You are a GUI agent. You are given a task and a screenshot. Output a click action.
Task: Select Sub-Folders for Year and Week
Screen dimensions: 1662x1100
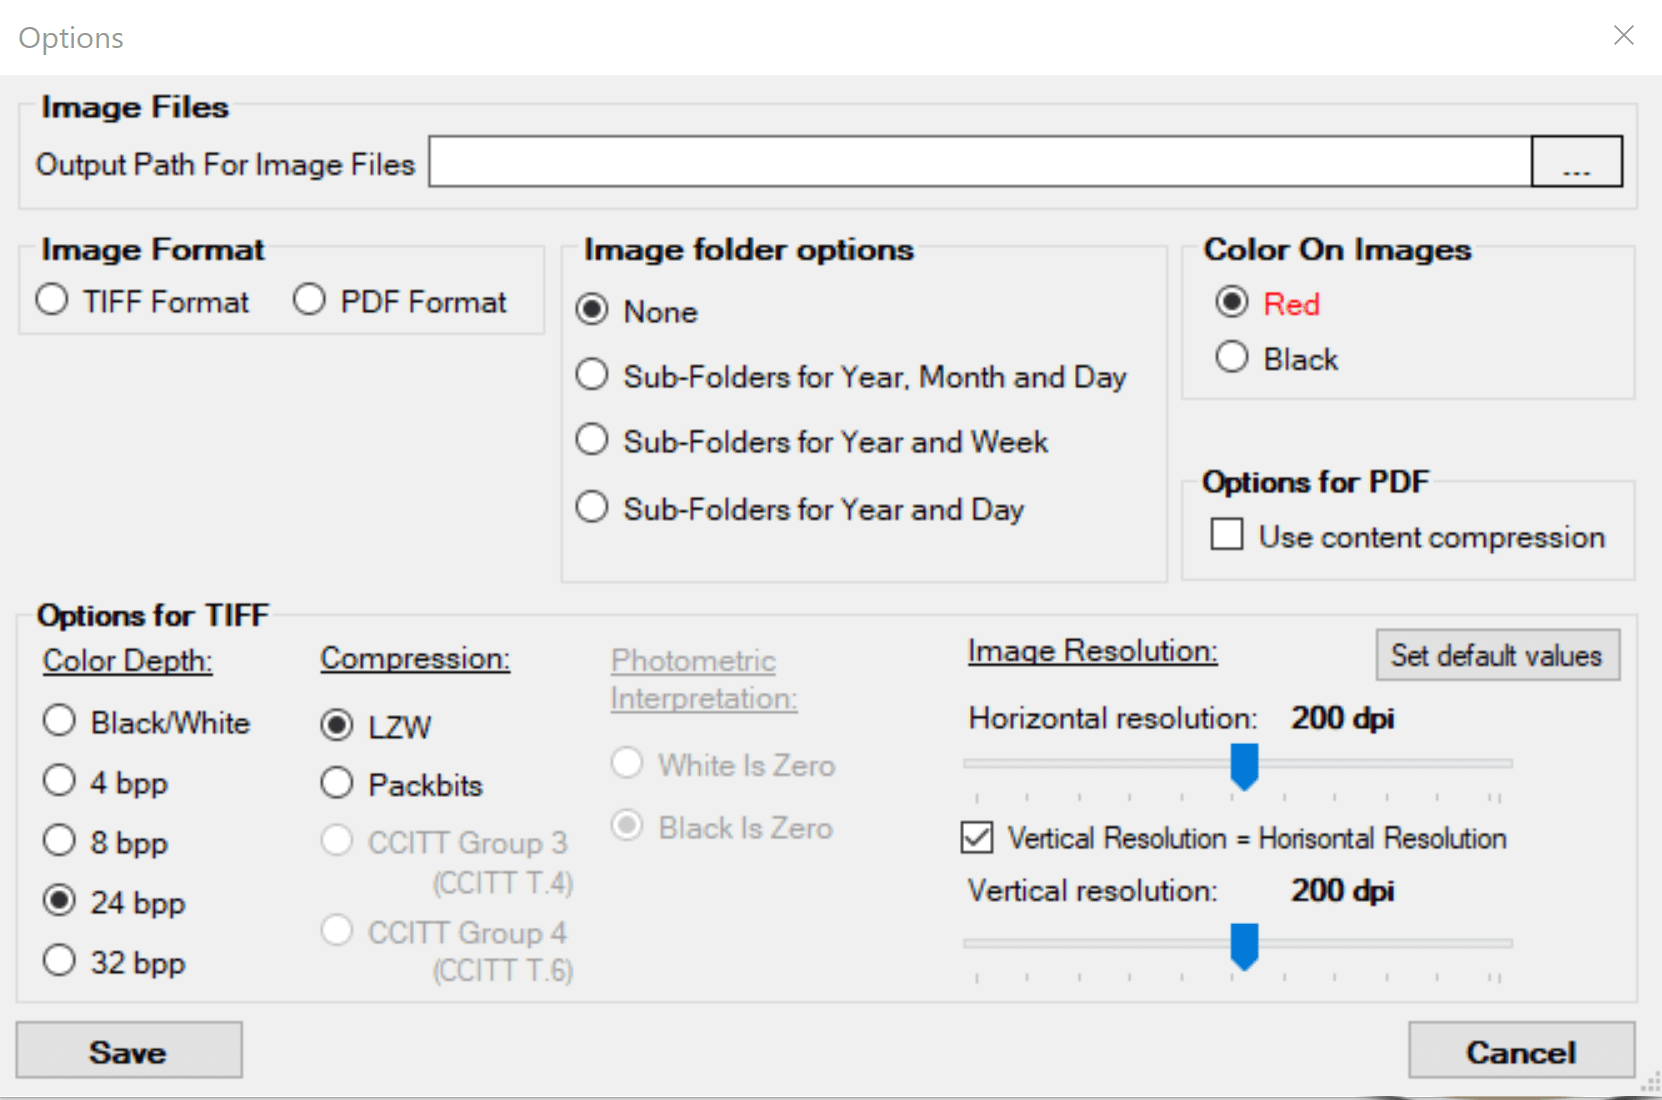(593, 440)
